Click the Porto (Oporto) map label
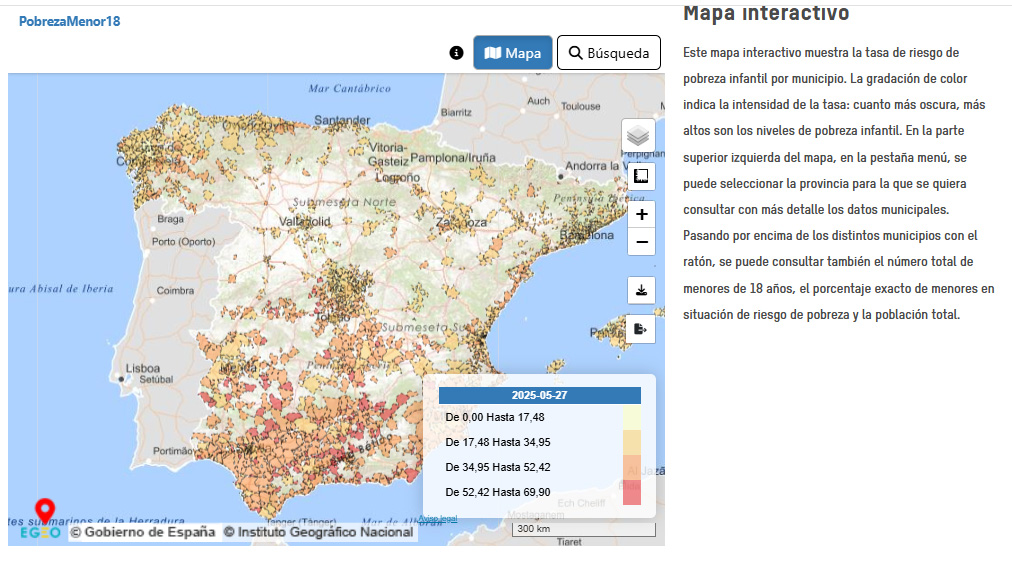The width and height of the screenshot is (1012, 561). [183, 241]
